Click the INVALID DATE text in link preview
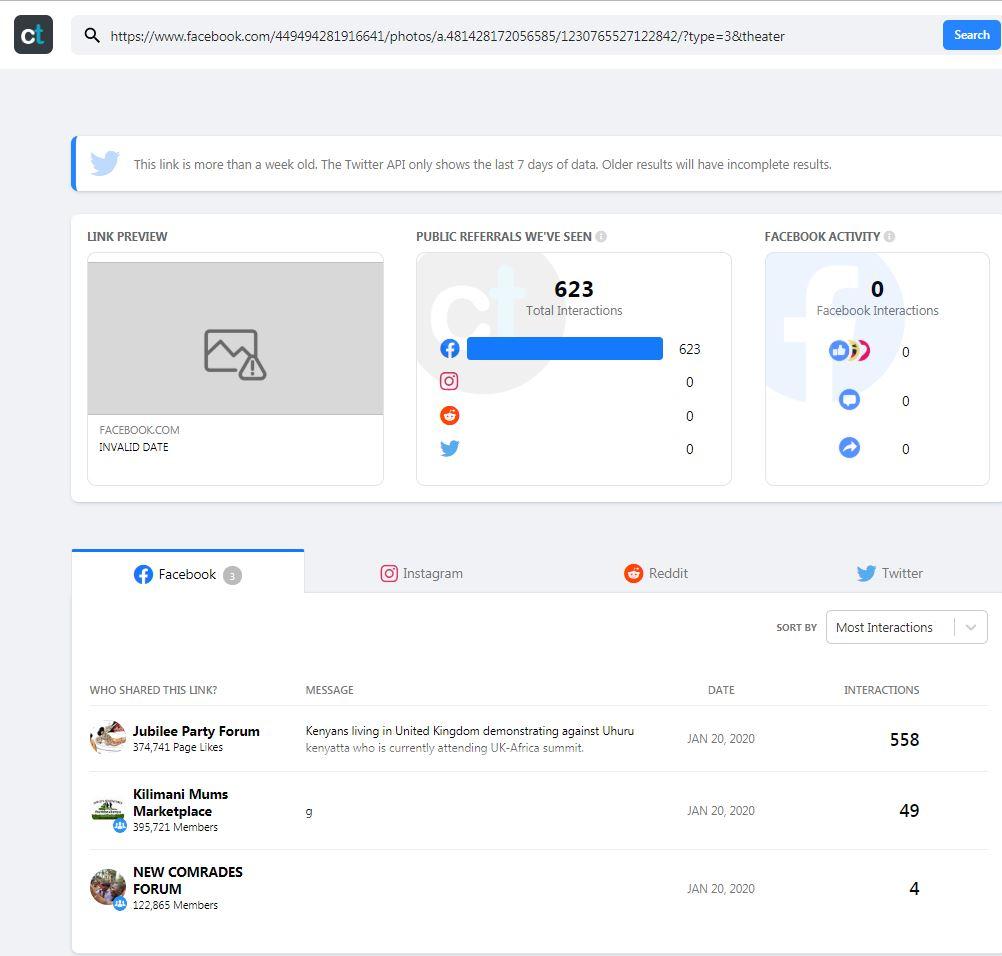Screen dimensions: 1002x956 tap(134, 447)
